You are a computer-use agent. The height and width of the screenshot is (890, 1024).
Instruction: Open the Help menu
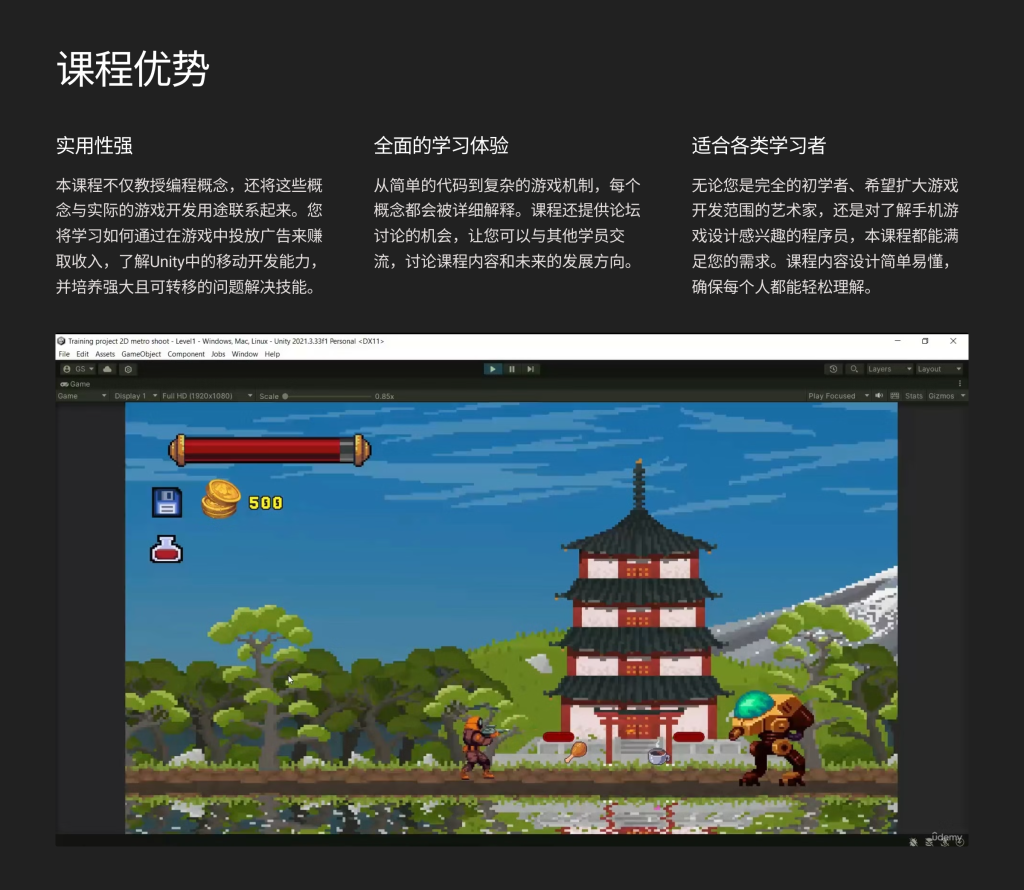pyautogui.click(x=272, y=354)
